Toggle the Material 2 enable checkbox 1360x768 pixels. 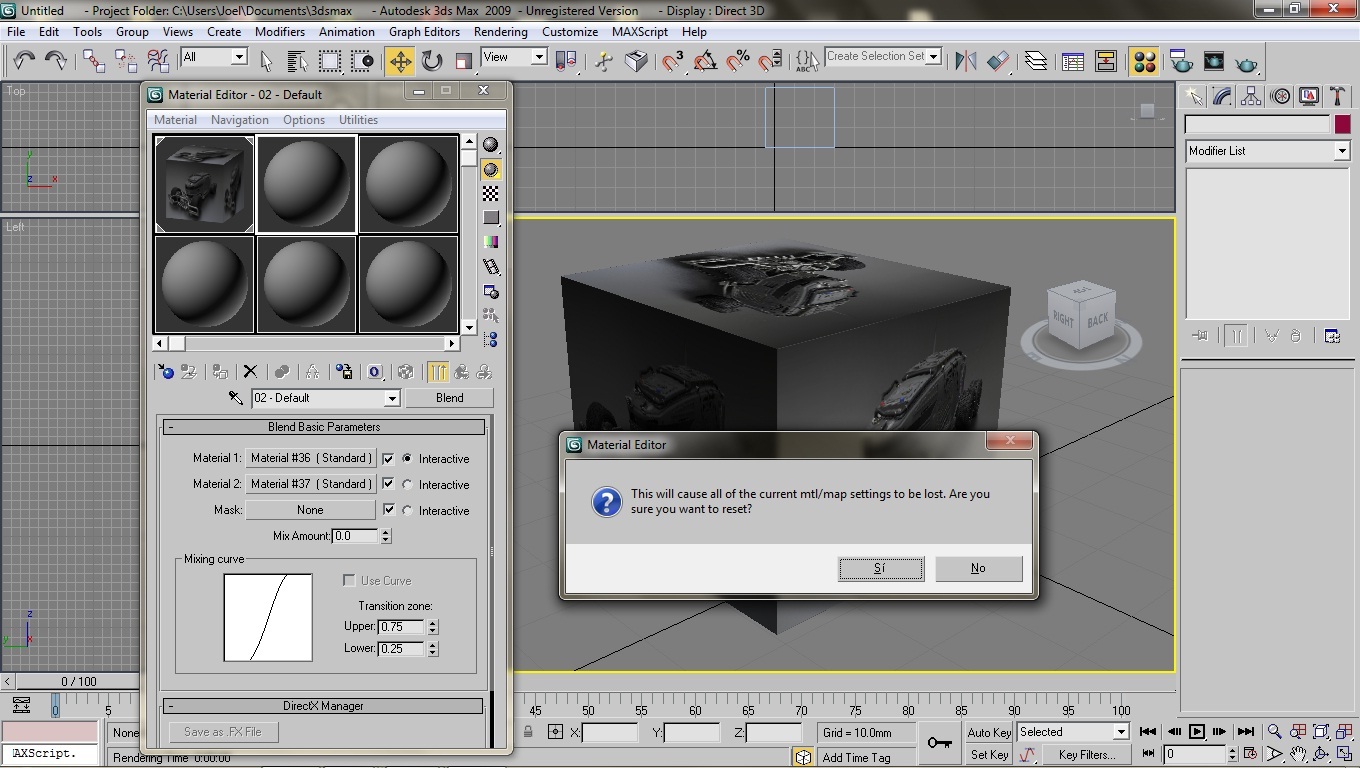(388, 484)
